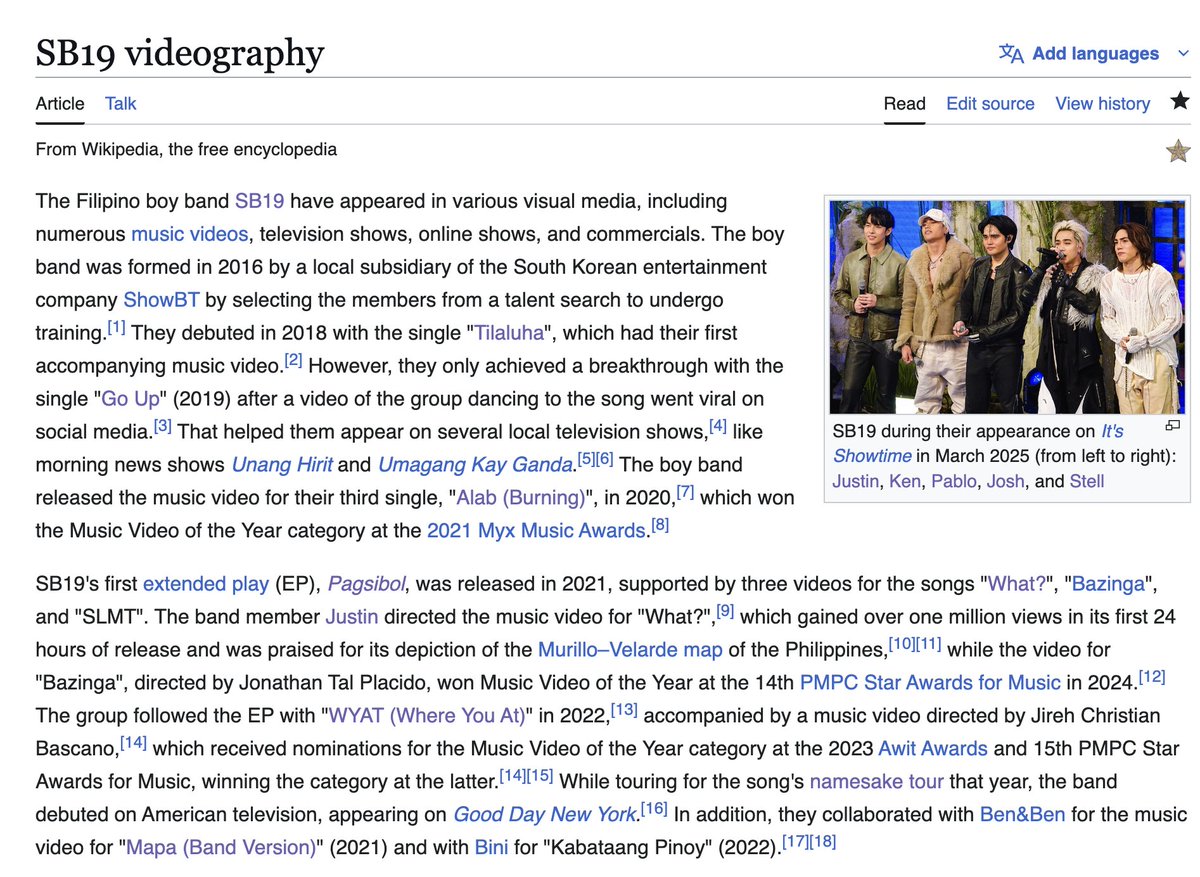Jump to citation reference [13]
Image resolution: width=1200 pixels, height=877 pixels.
coord(624,710)
